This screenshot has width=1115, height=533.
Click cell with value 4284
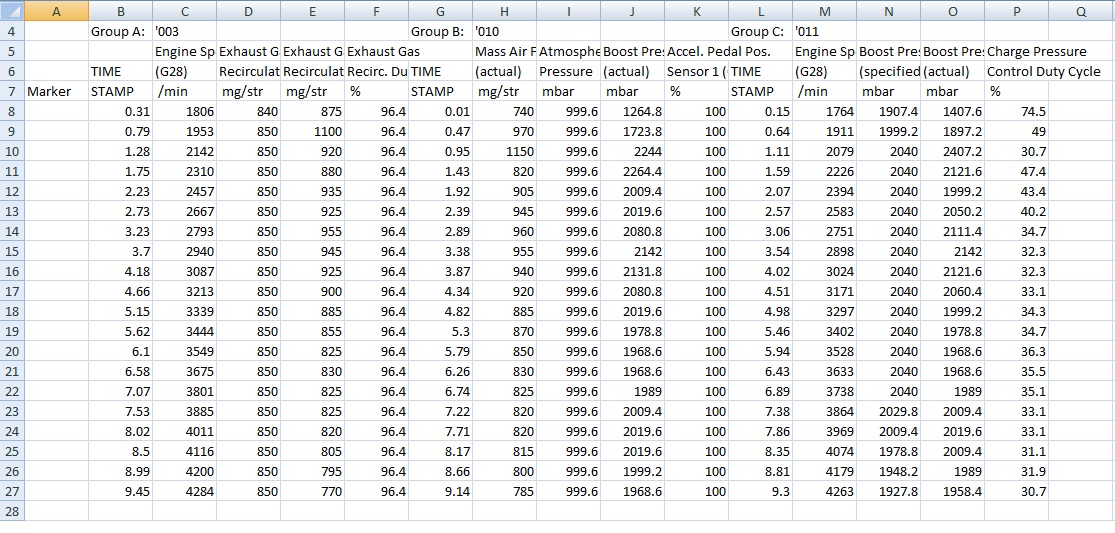[184, 490]
